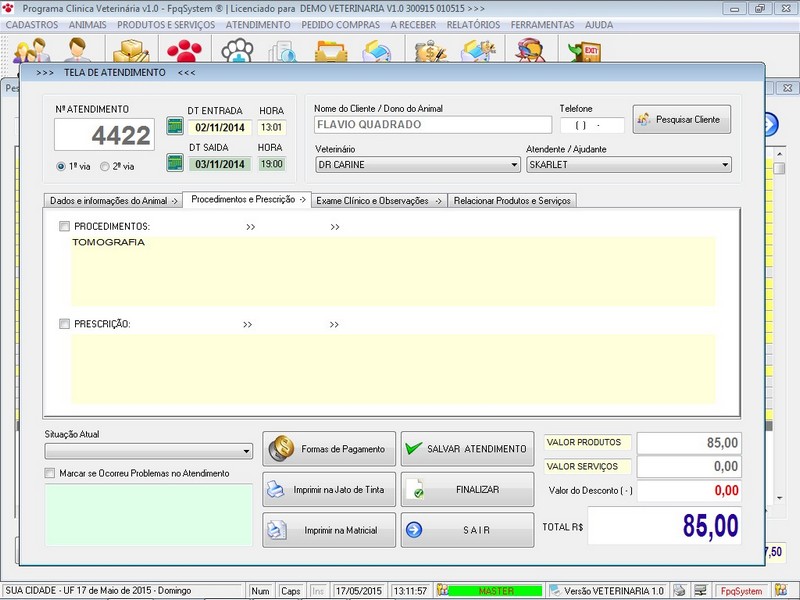Click the Nome do Cliente input field
The width and height of the screenshot is (800, 600).
432,125
